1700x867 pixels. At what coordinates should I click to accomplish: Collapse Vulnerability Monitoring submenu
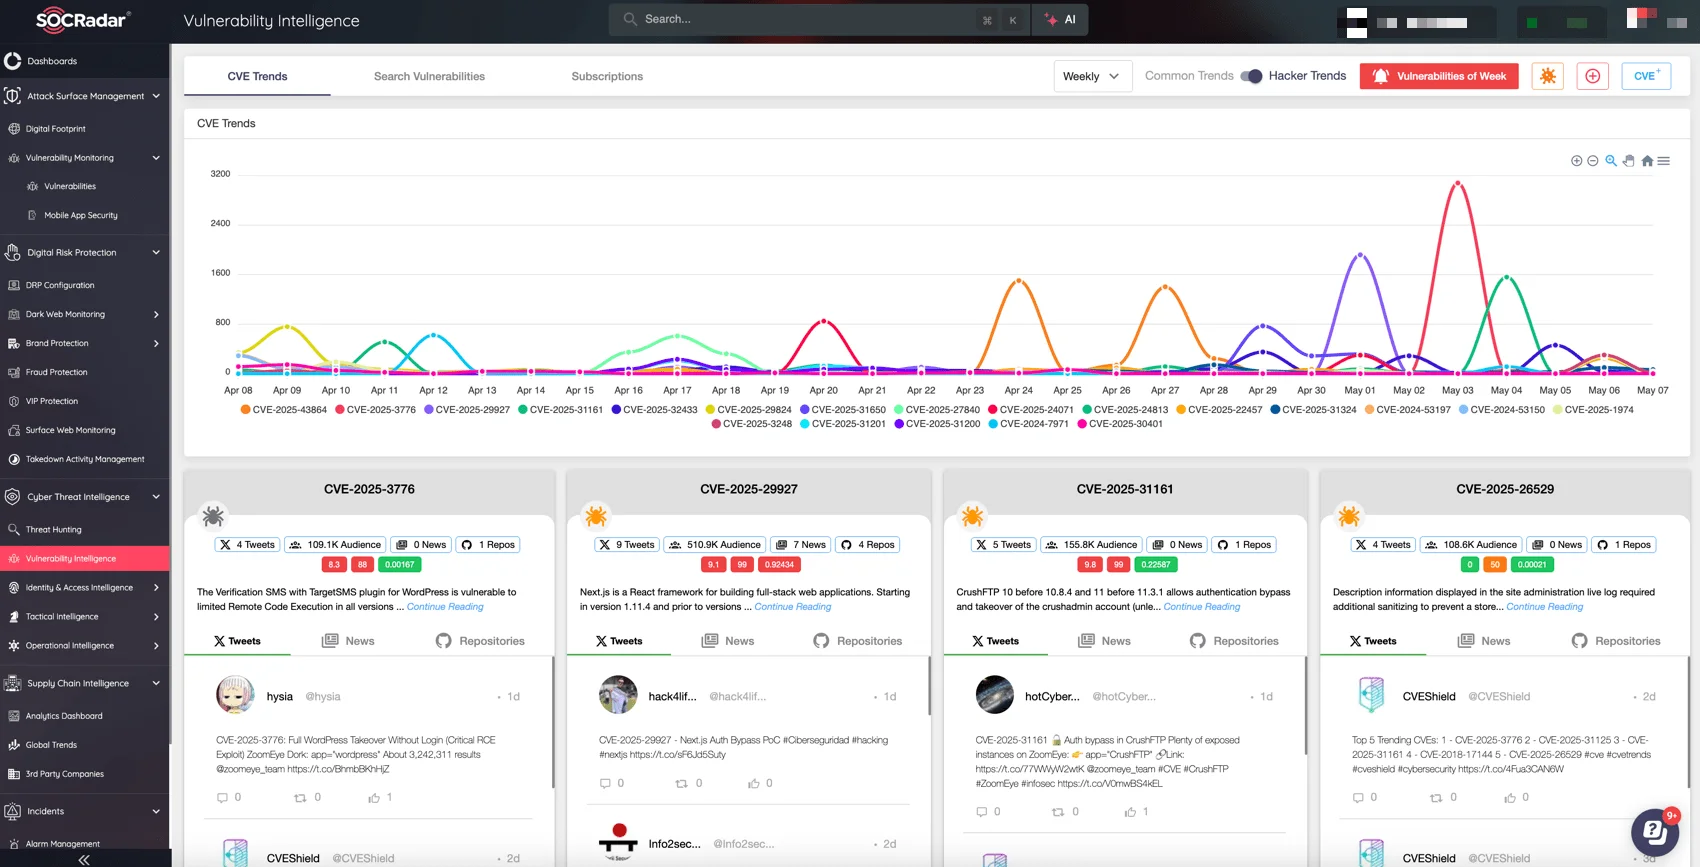tap(156, 158)
